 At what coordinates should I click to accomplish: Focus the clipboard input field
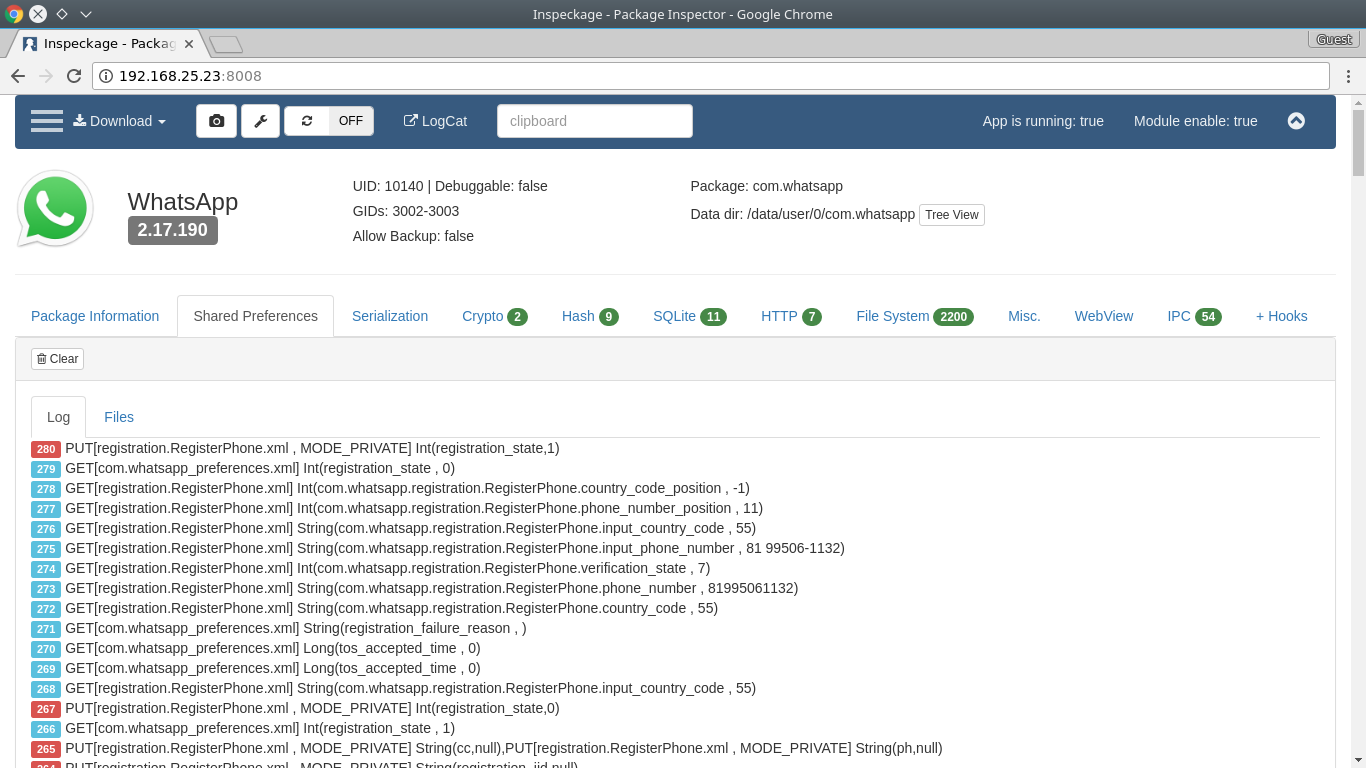[x=595, y=121]
